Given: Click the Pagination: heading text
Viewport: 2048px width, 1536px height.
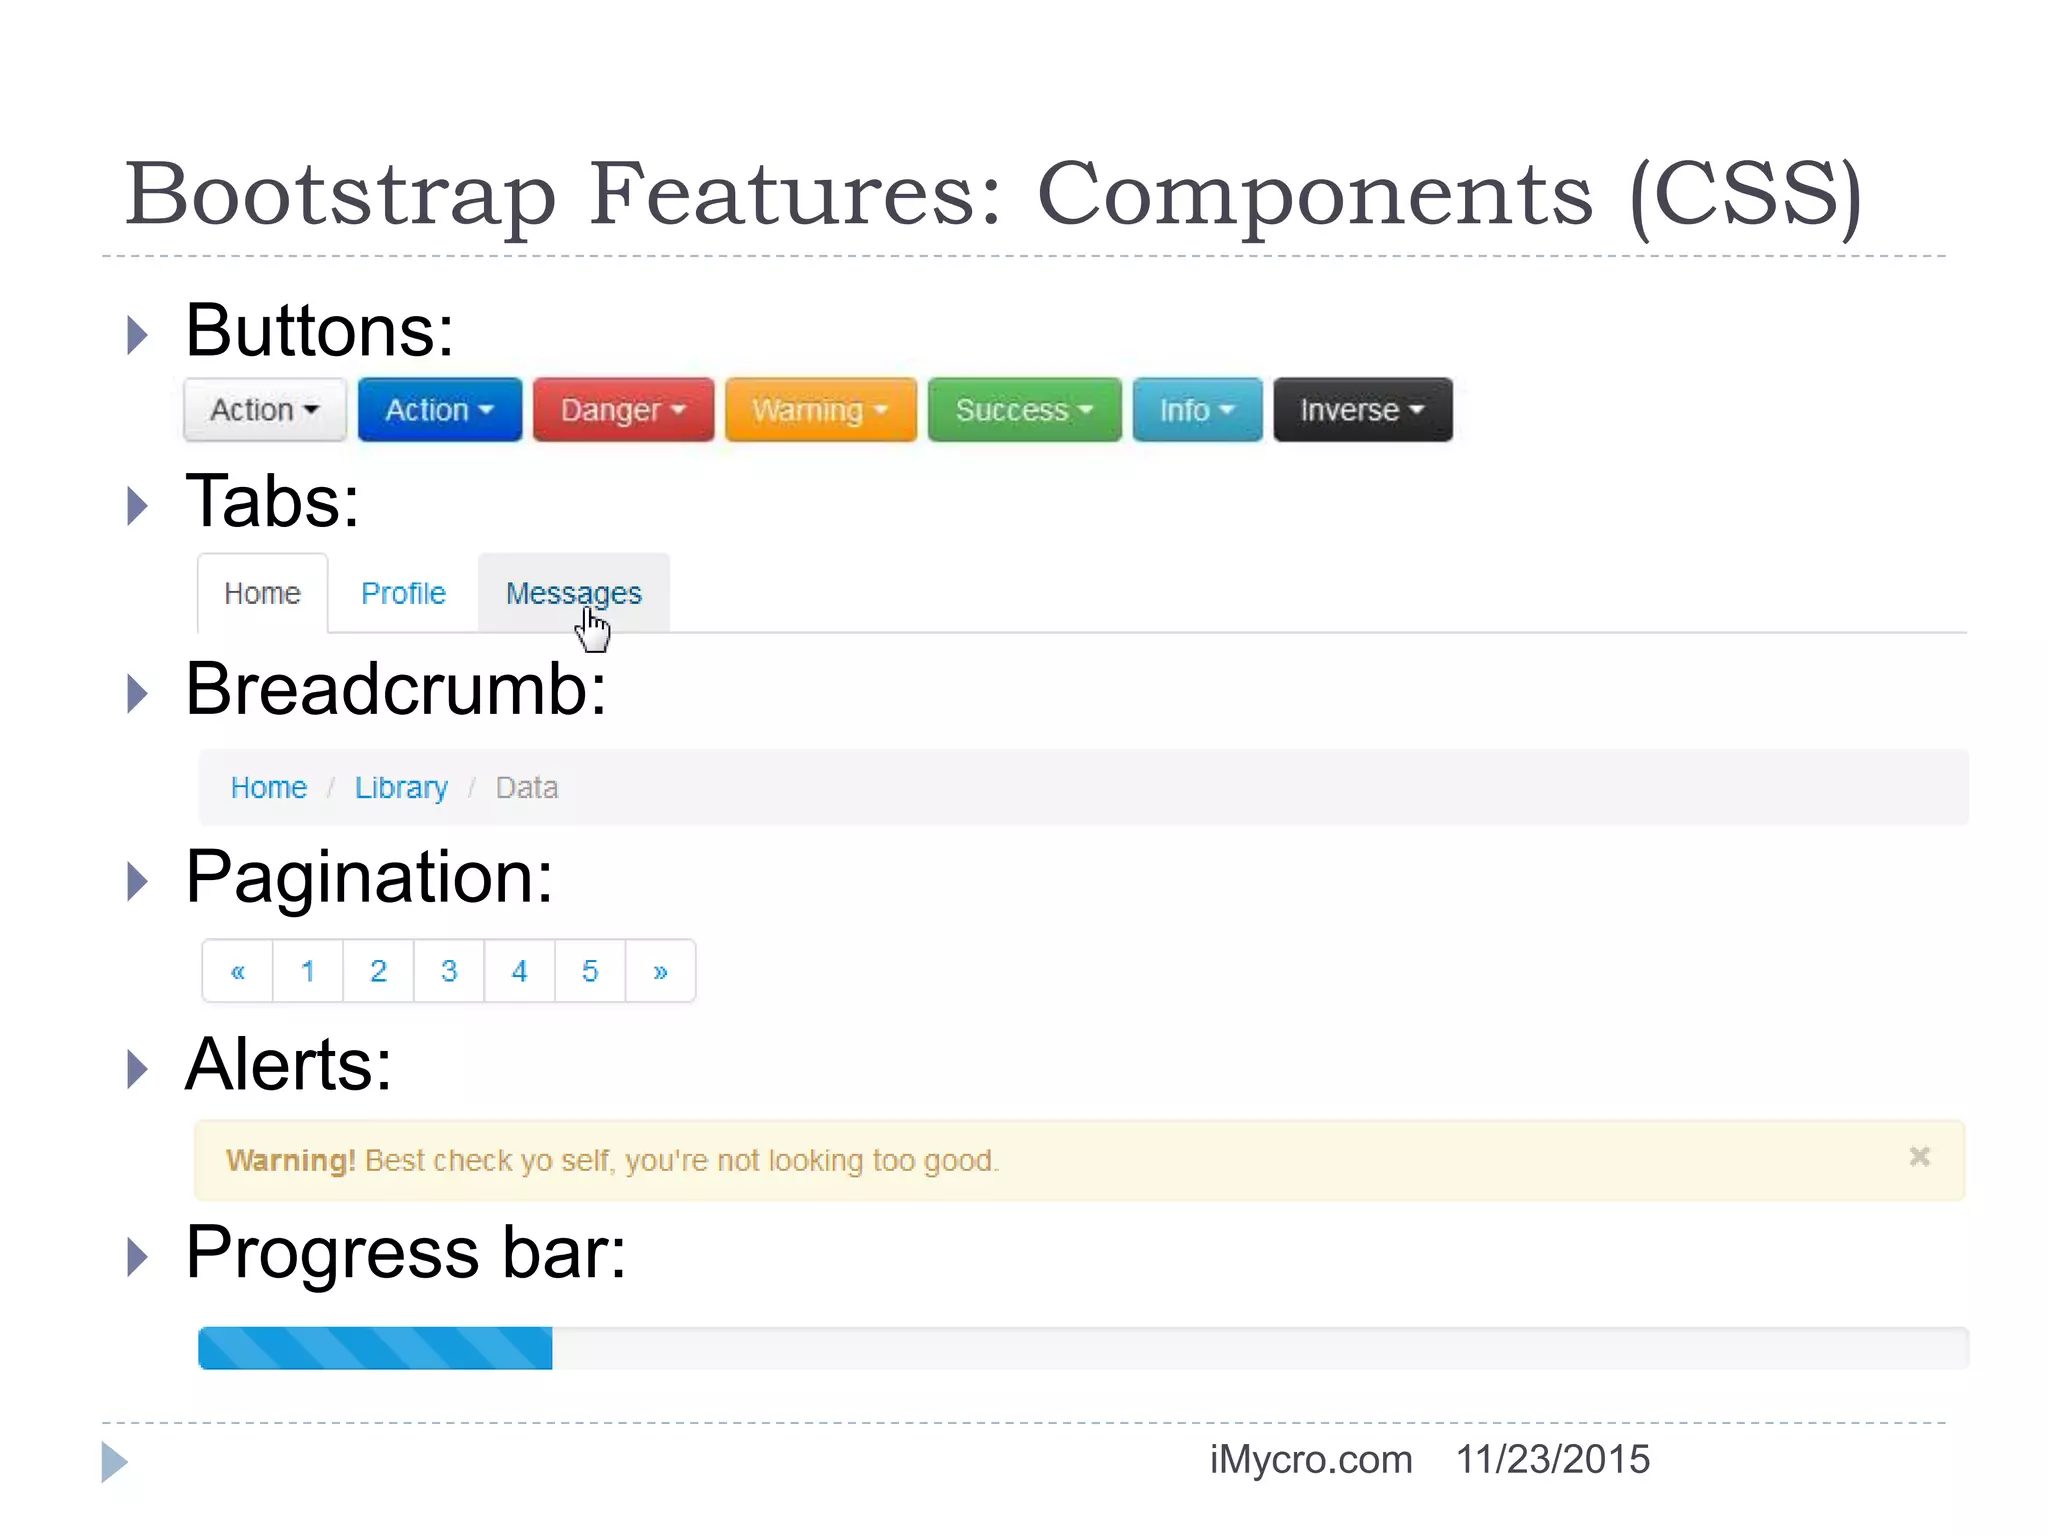Looking at the screenshot, I should point(369,878).
